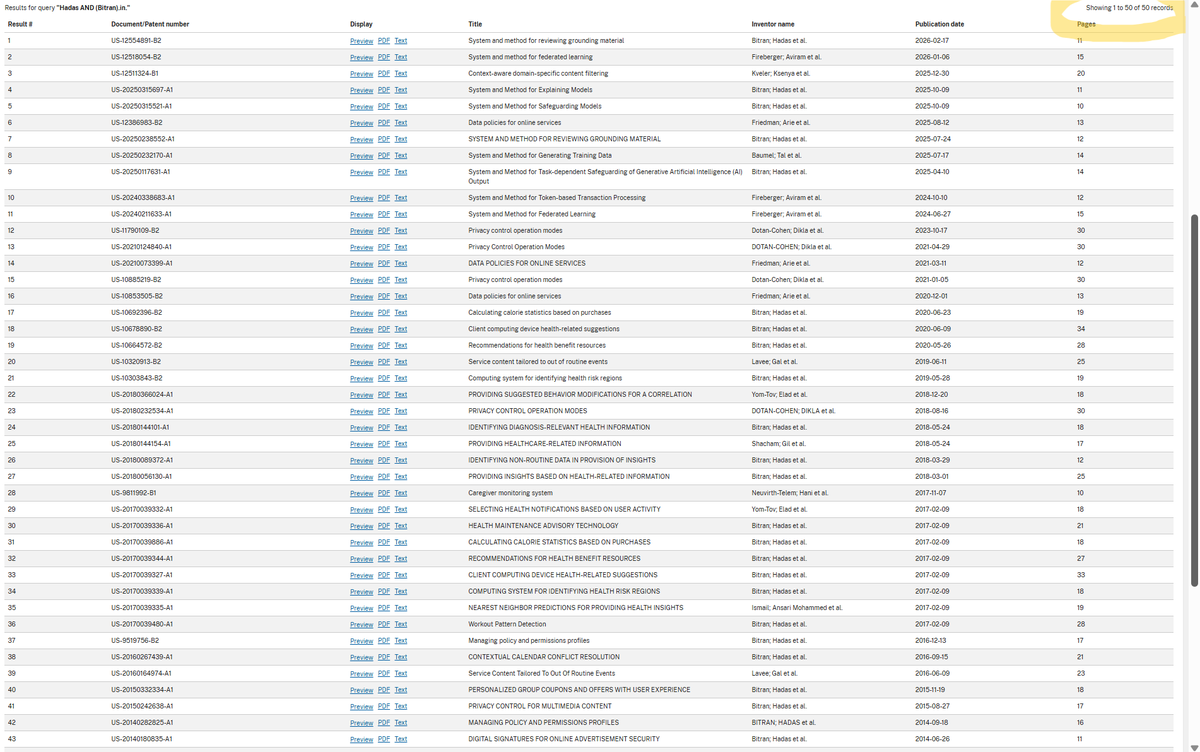View Text for US-20250117631-A1
Screen dimensions: 1200x752
pos(401,172)
